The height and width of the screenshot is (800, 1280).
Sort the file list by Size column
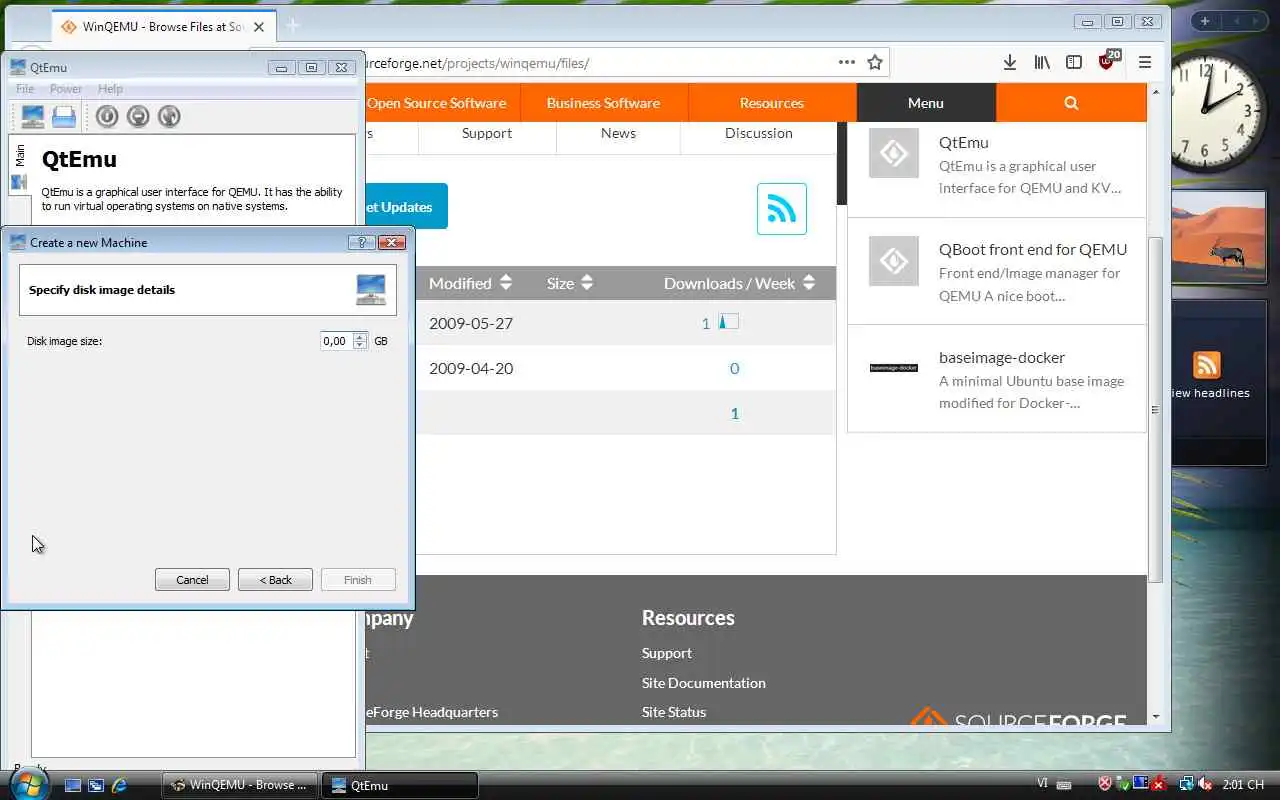point(570,283)
